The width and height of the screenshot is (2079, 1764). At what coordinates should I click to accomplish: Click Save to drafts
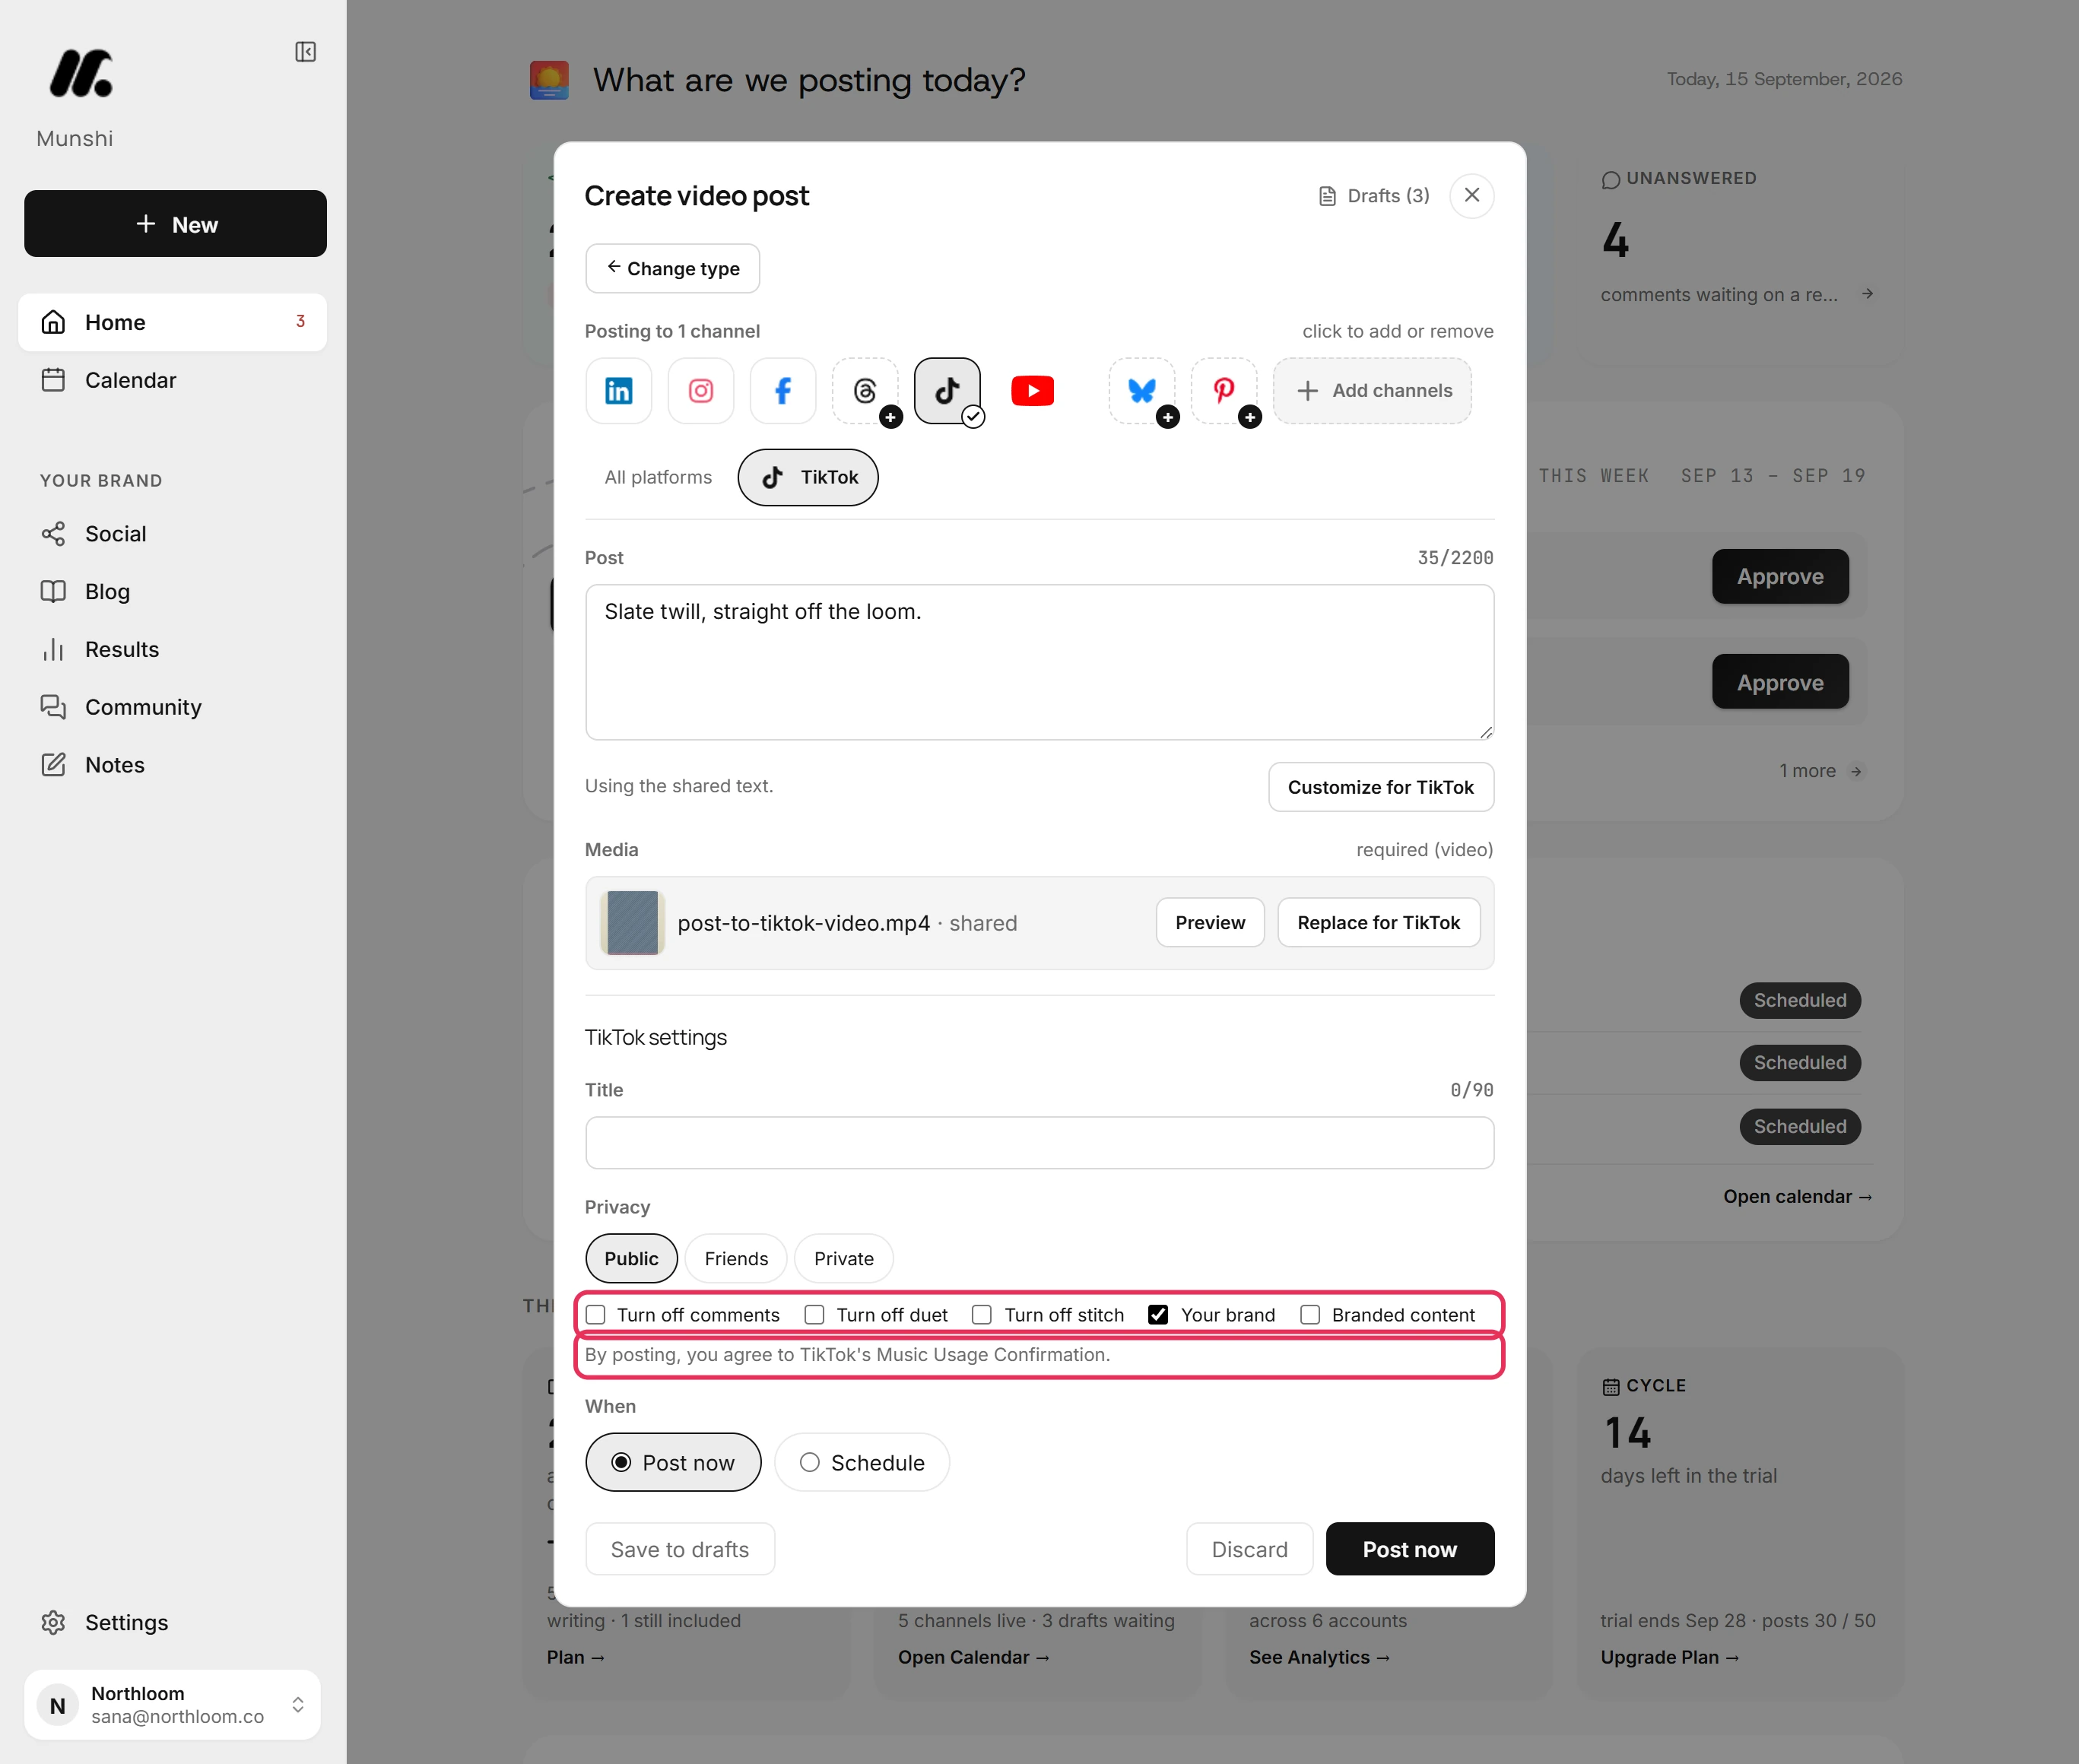point(680,1549)
